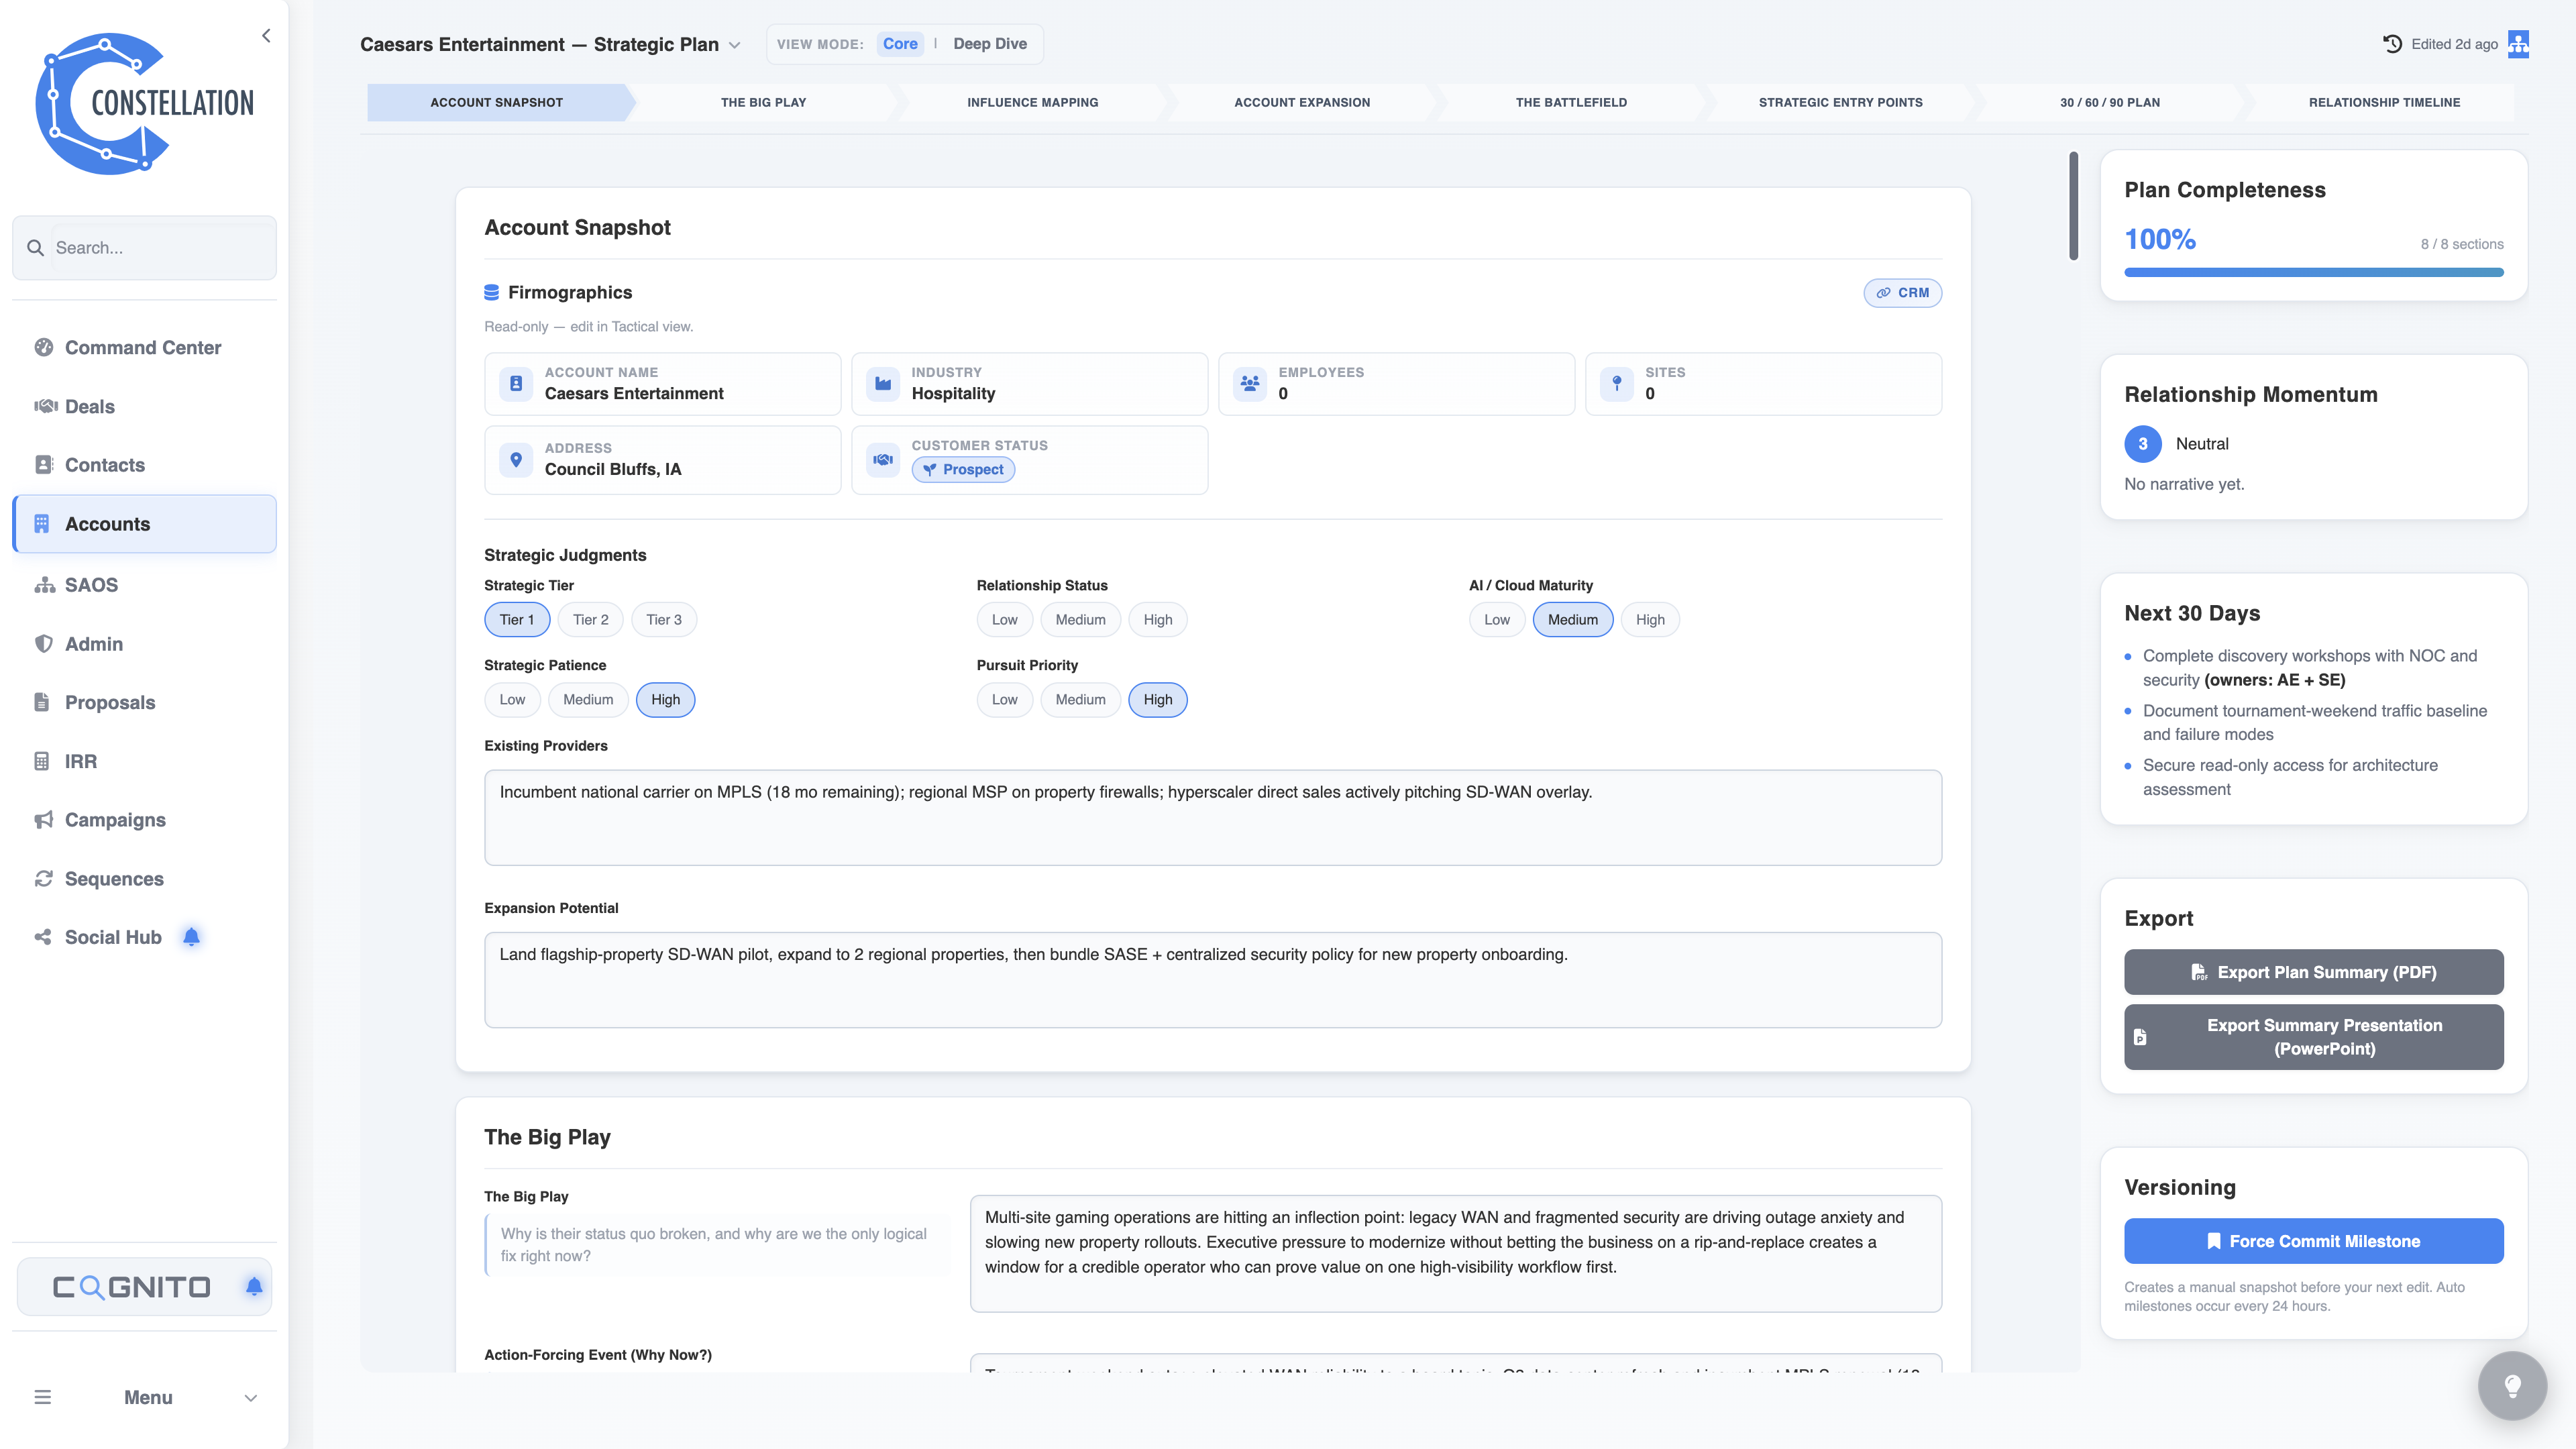
Task: Go to 30 / 60 / 90 Plan step
Action: pyautogui.click(x=2110, y=102)
